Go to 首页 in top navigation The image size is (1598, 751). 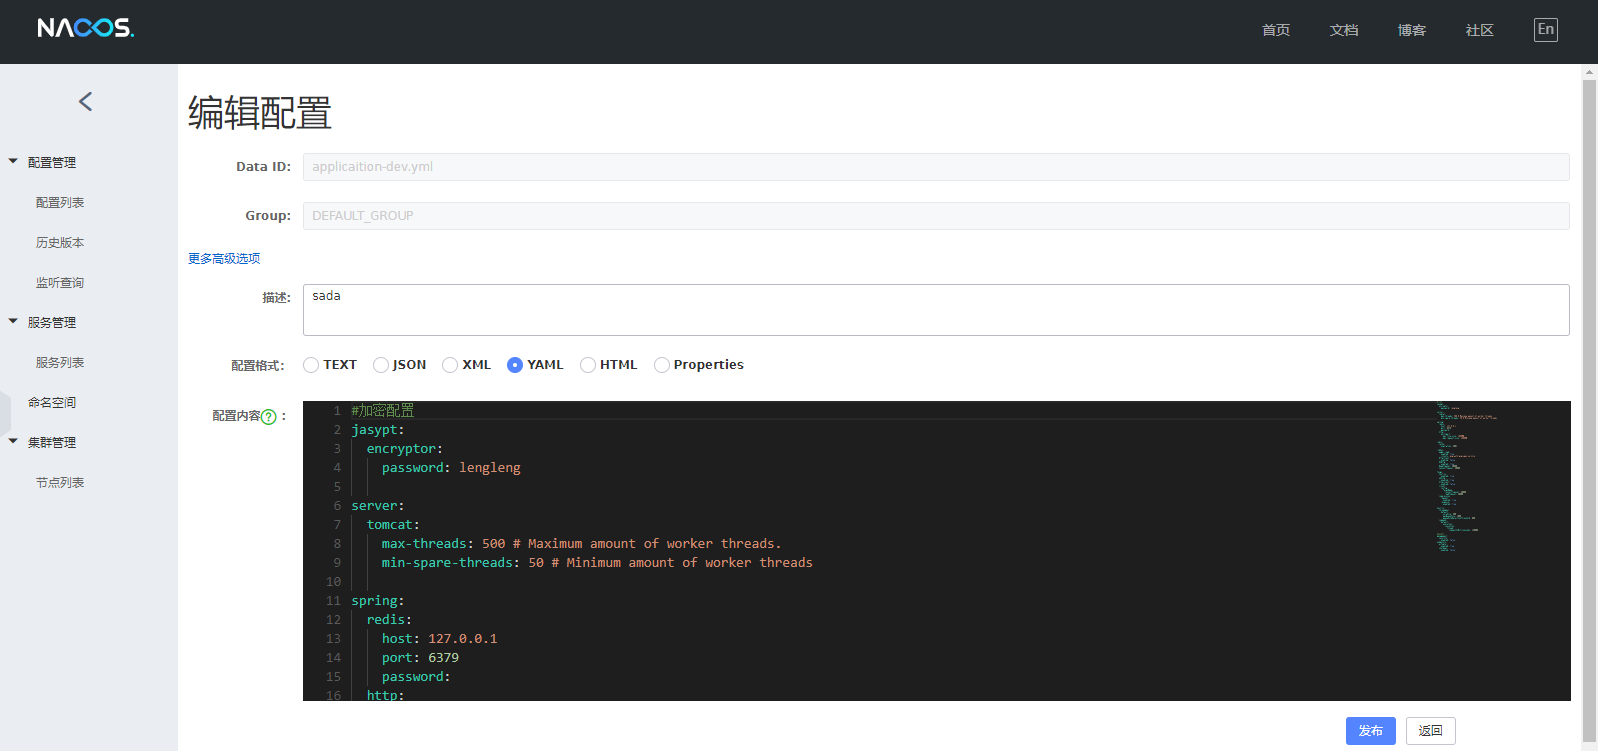click(x=1276, y=30)
